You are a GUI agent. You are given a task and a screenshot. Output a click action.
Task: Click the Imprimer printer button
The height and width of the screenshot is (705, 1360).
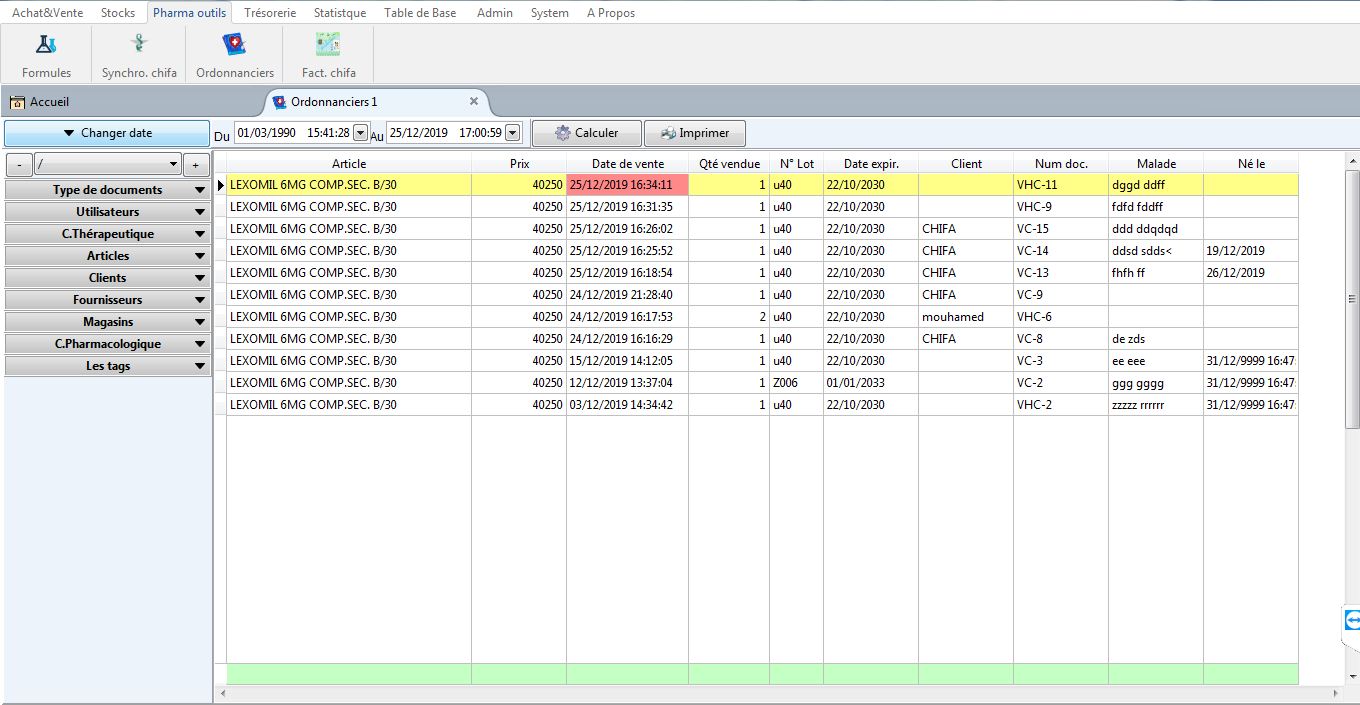(x=695, y=133)
